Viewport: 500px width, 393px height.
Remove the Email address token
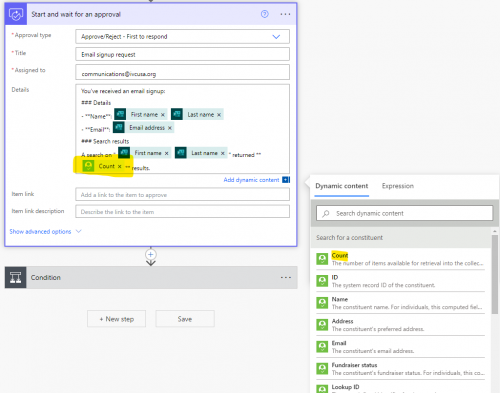pos(170,128)
